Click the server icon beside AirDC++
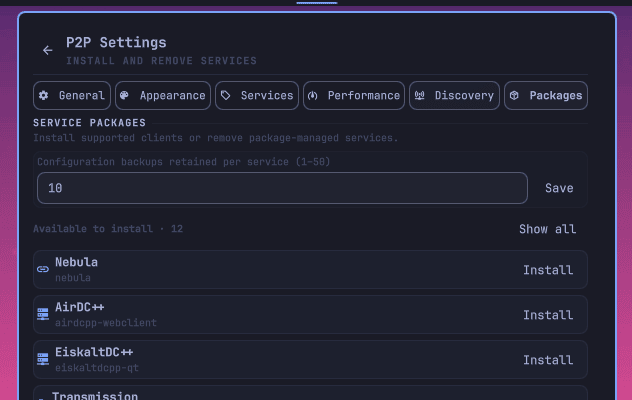This screenshot has width=632, height=400. coord(43,314)
